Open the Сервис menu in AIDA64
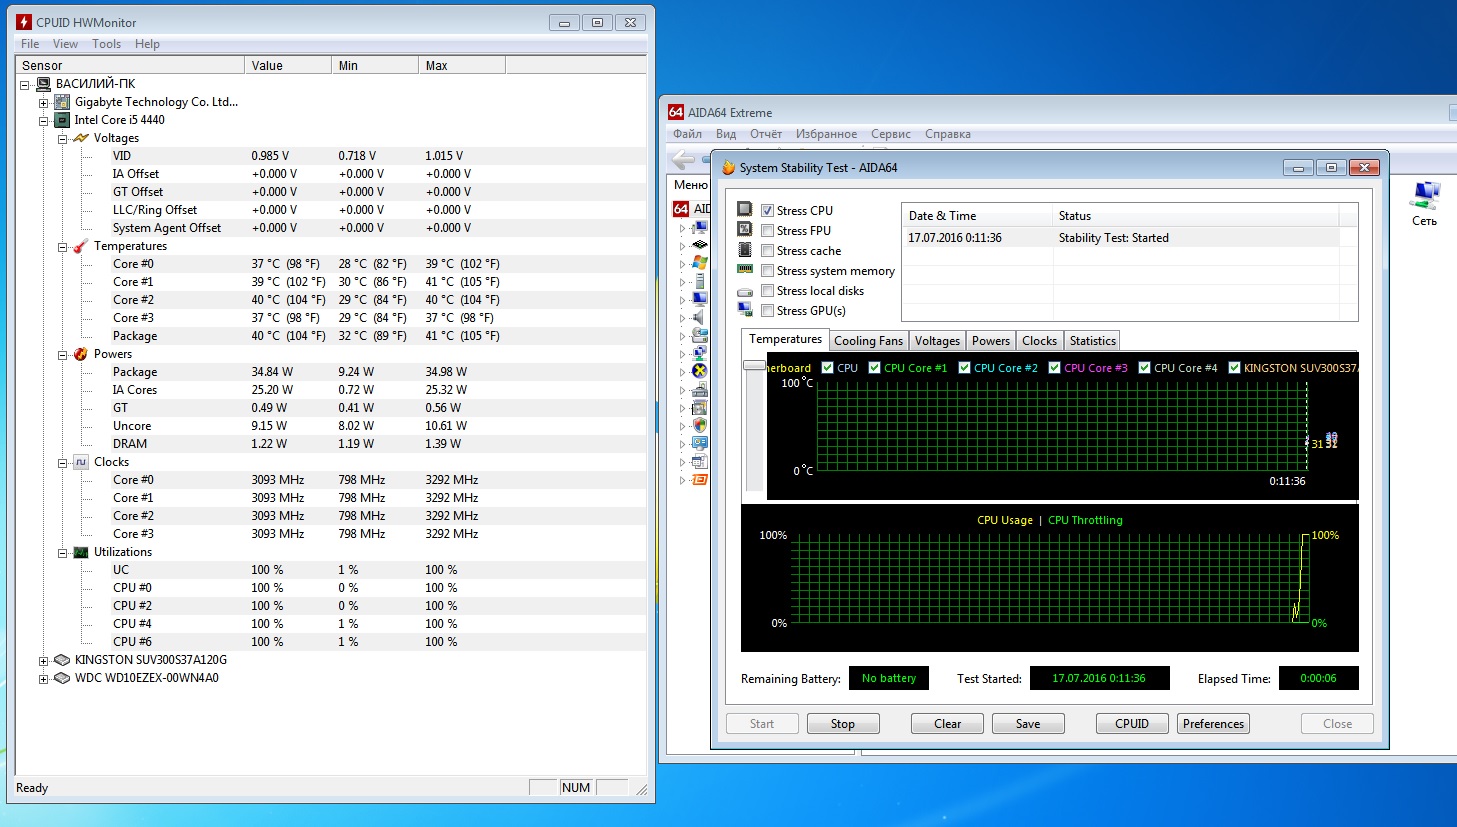Viewport: 1457px width, 827px height. (x=890, y=134)
